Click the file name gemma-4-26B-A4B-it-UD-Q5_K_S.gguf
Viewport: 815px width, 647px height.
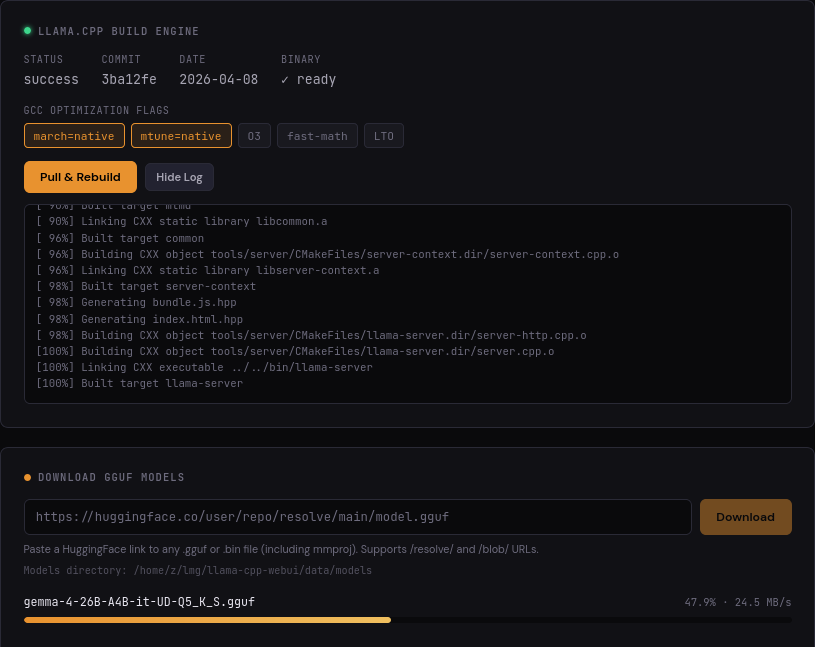pos(139,602)
